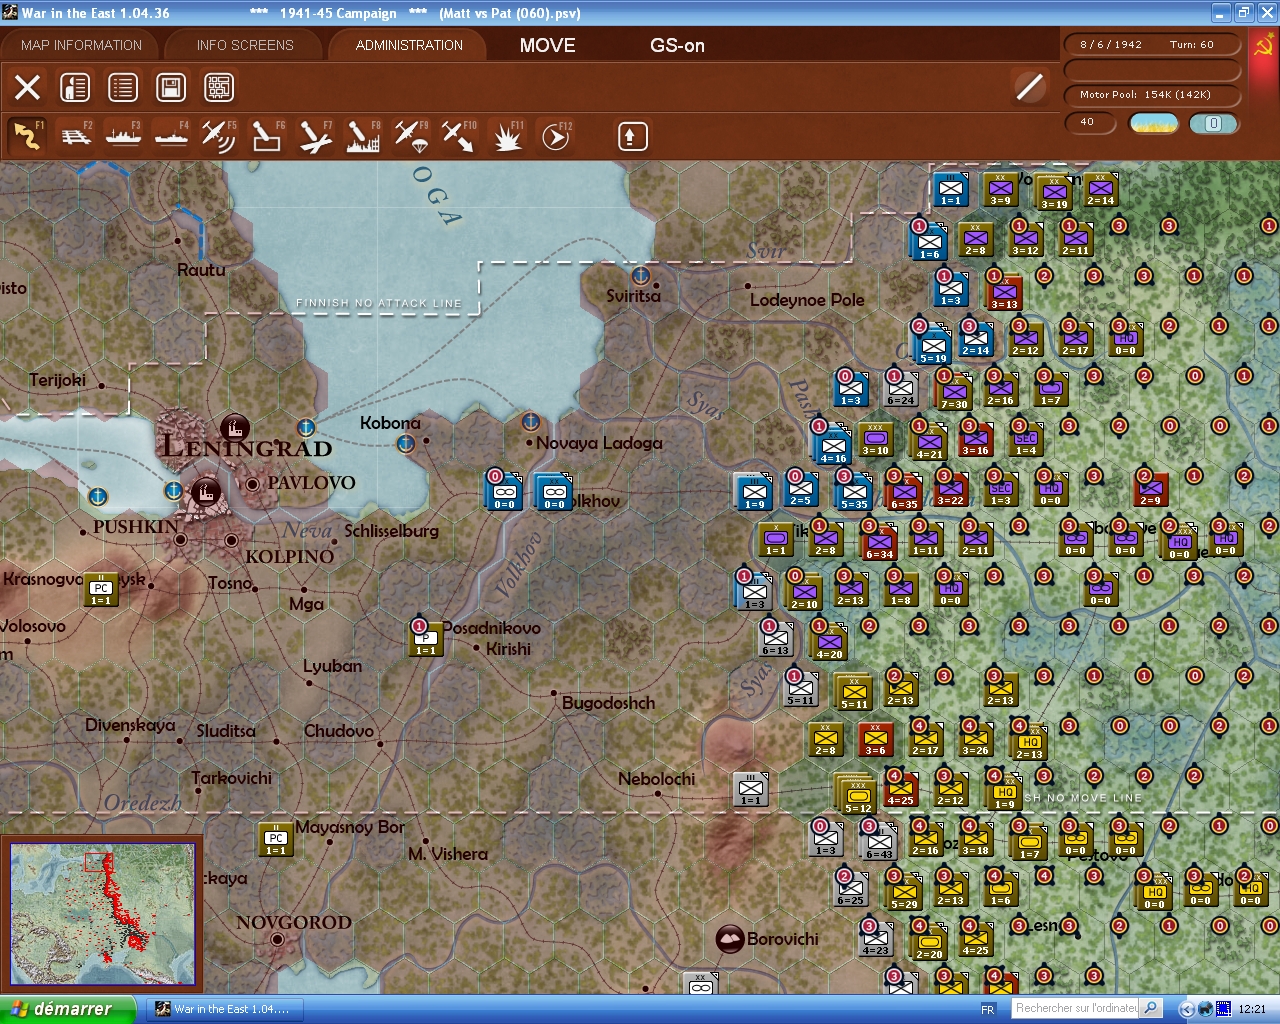Screen dimensions: 1280x1024
Task: Click the port anchor at Sviritsa
Action: [x=641, y=275]
